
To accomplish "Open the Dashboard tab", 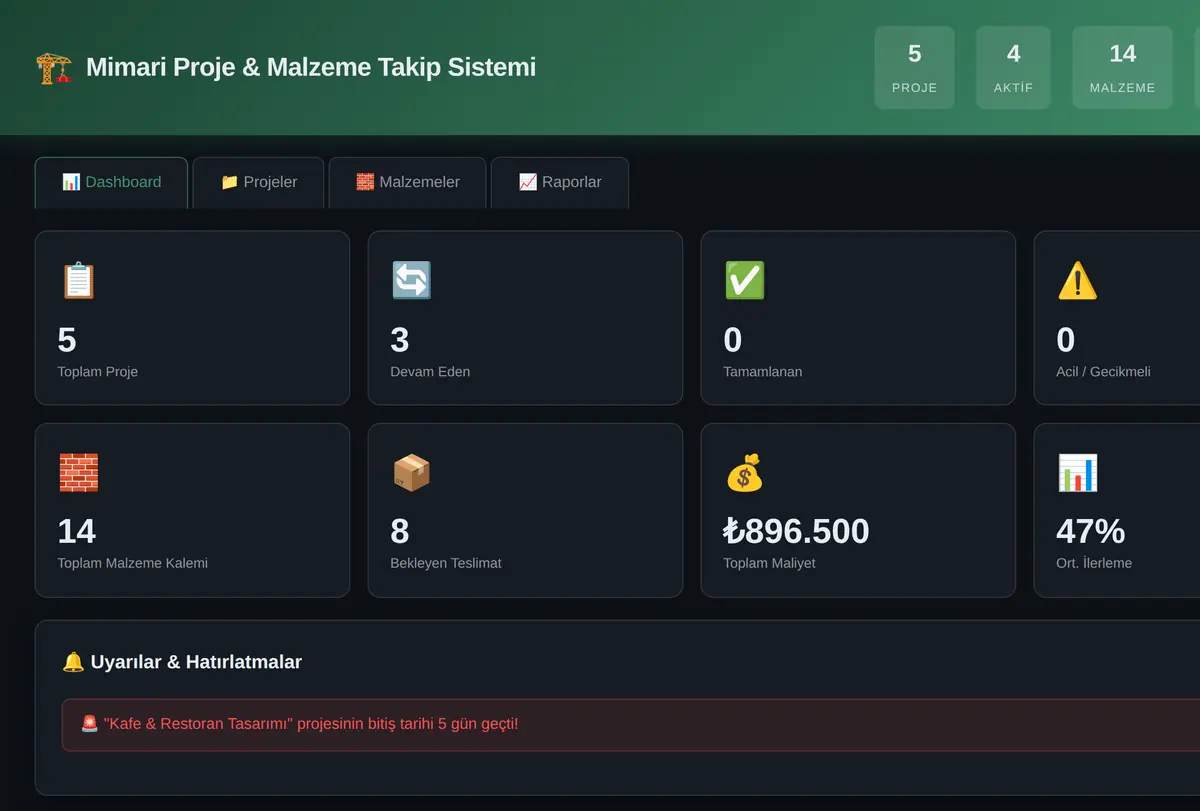I will 111,182.
